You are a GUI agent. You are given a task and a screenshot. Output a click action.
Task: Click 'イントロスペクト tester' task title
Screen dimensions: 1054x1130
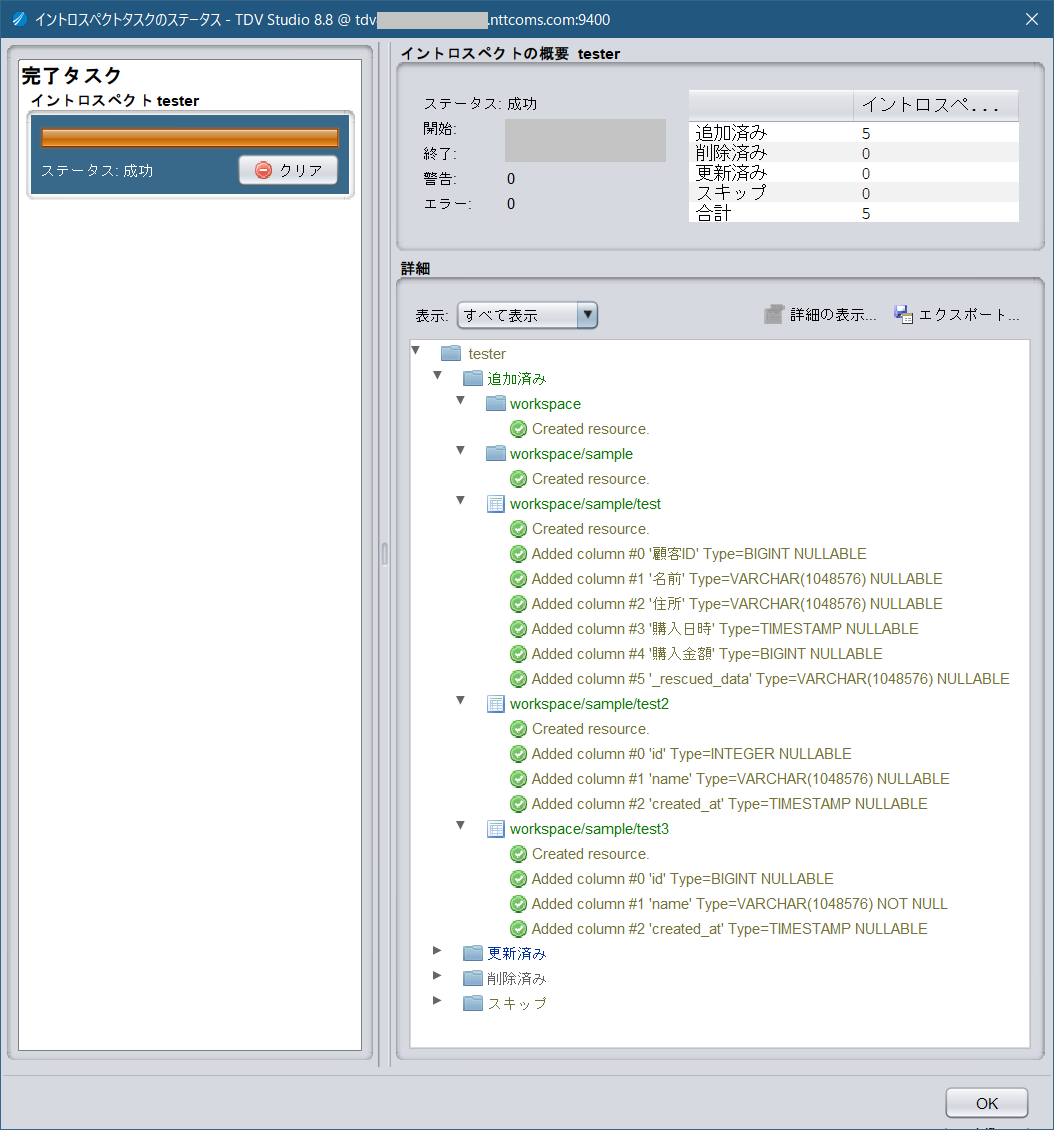tap(115, 101)
